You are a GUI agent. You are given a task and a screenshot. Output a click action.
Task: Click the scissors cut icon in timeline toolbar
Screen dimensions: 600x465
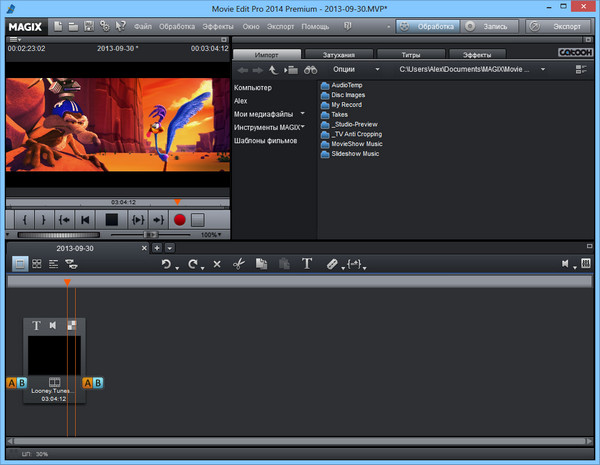pyautogui.click(x=238, y=264)
